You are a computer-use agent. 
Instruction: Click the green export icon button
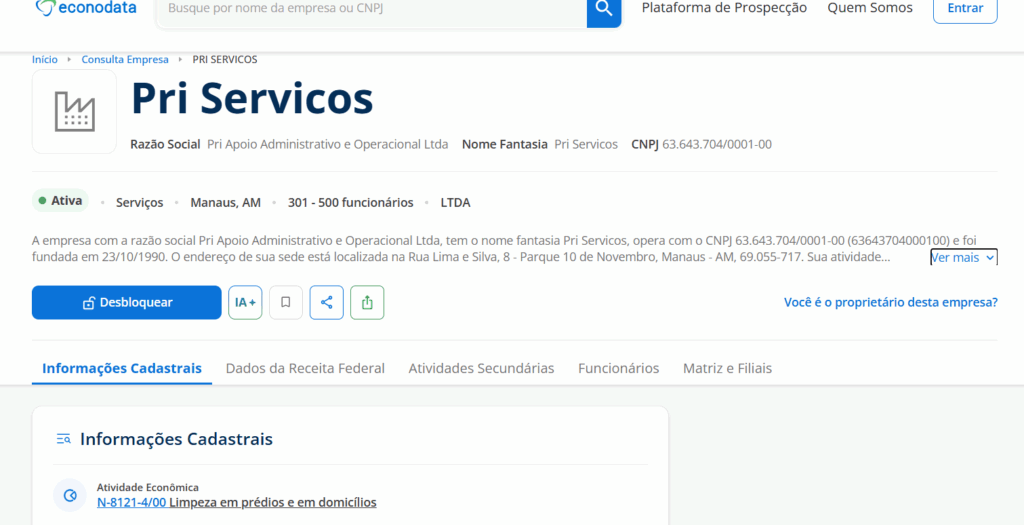coord(367,302)
